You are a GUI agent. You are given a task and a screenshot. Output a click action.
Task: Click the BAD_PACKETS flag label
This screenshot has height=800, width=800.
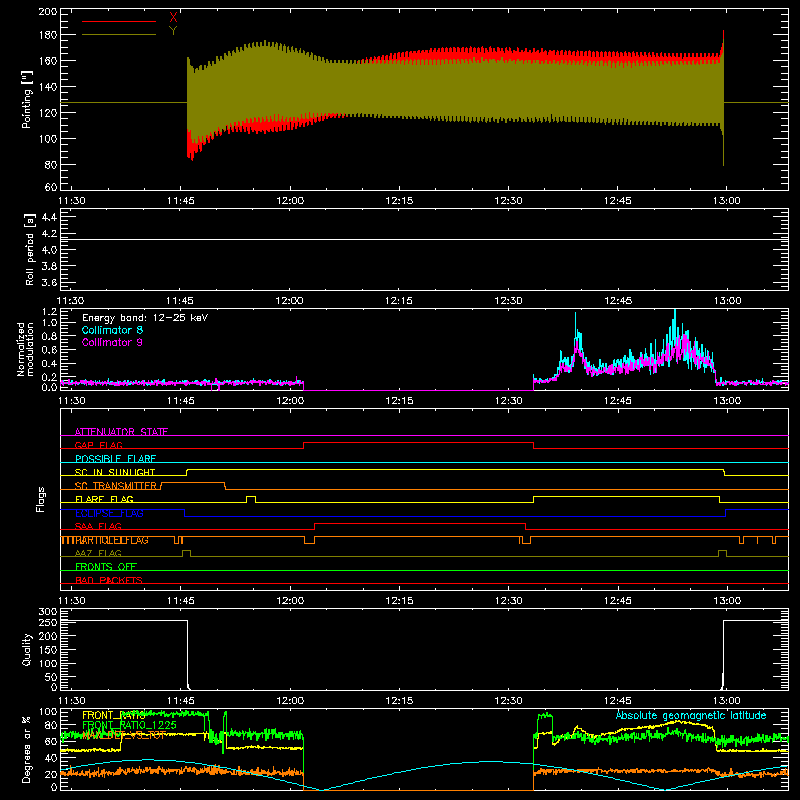(109, 580)
